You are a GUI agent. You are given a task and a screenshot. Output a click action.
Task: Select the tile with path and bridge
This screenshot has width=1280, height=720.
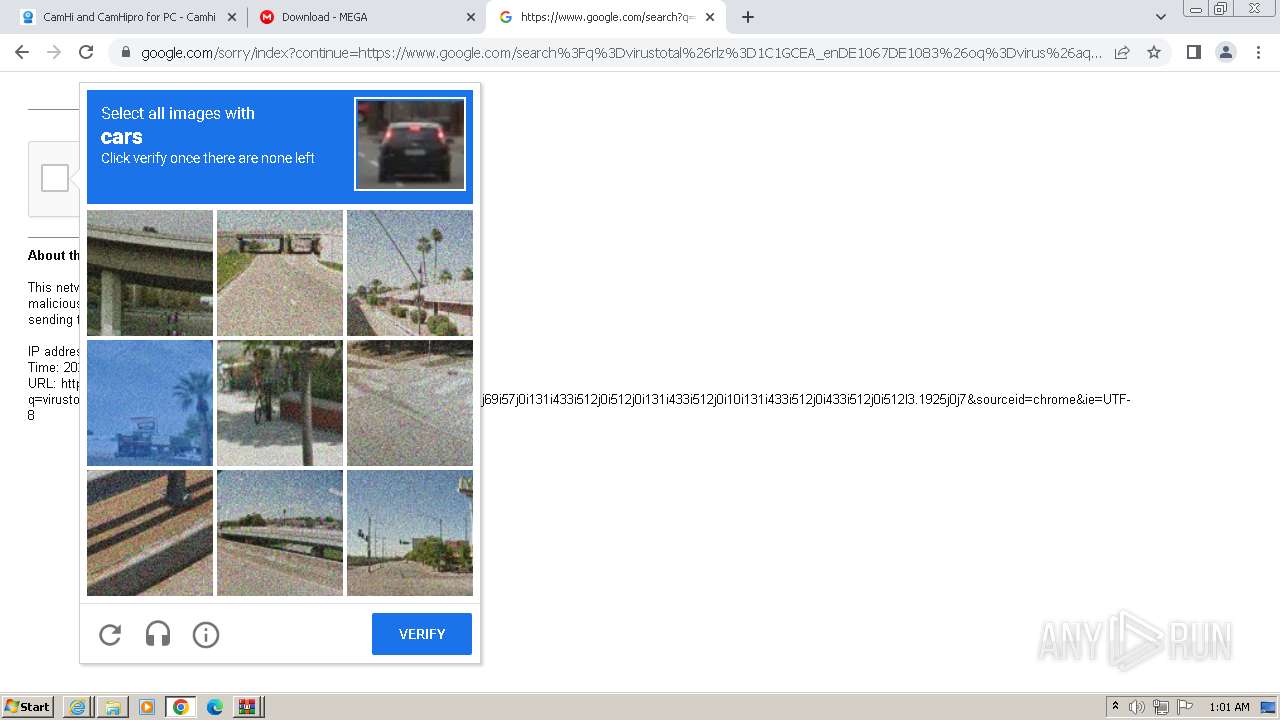click(280, 273)
